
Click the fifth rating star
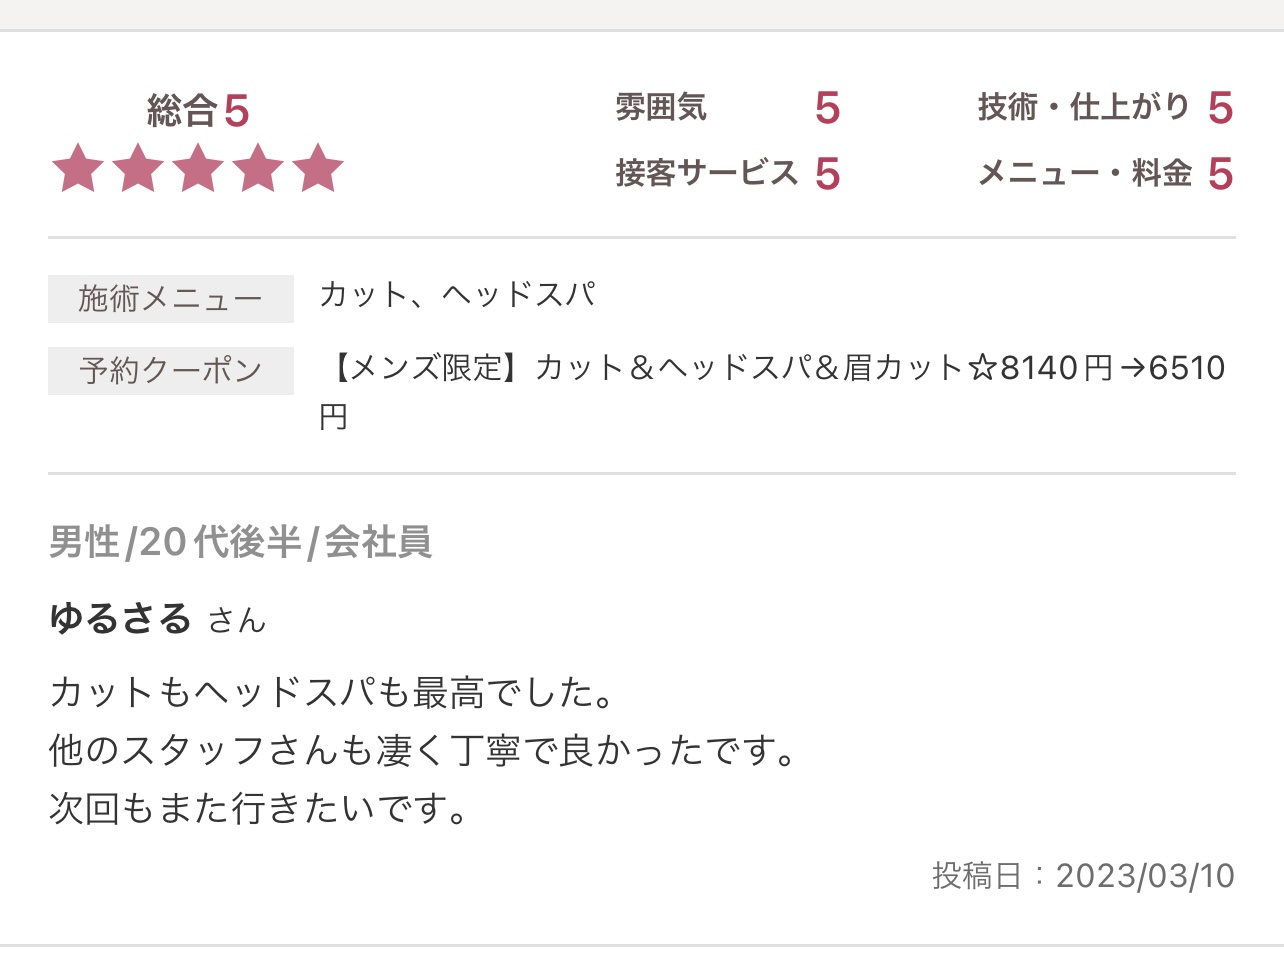318,167
